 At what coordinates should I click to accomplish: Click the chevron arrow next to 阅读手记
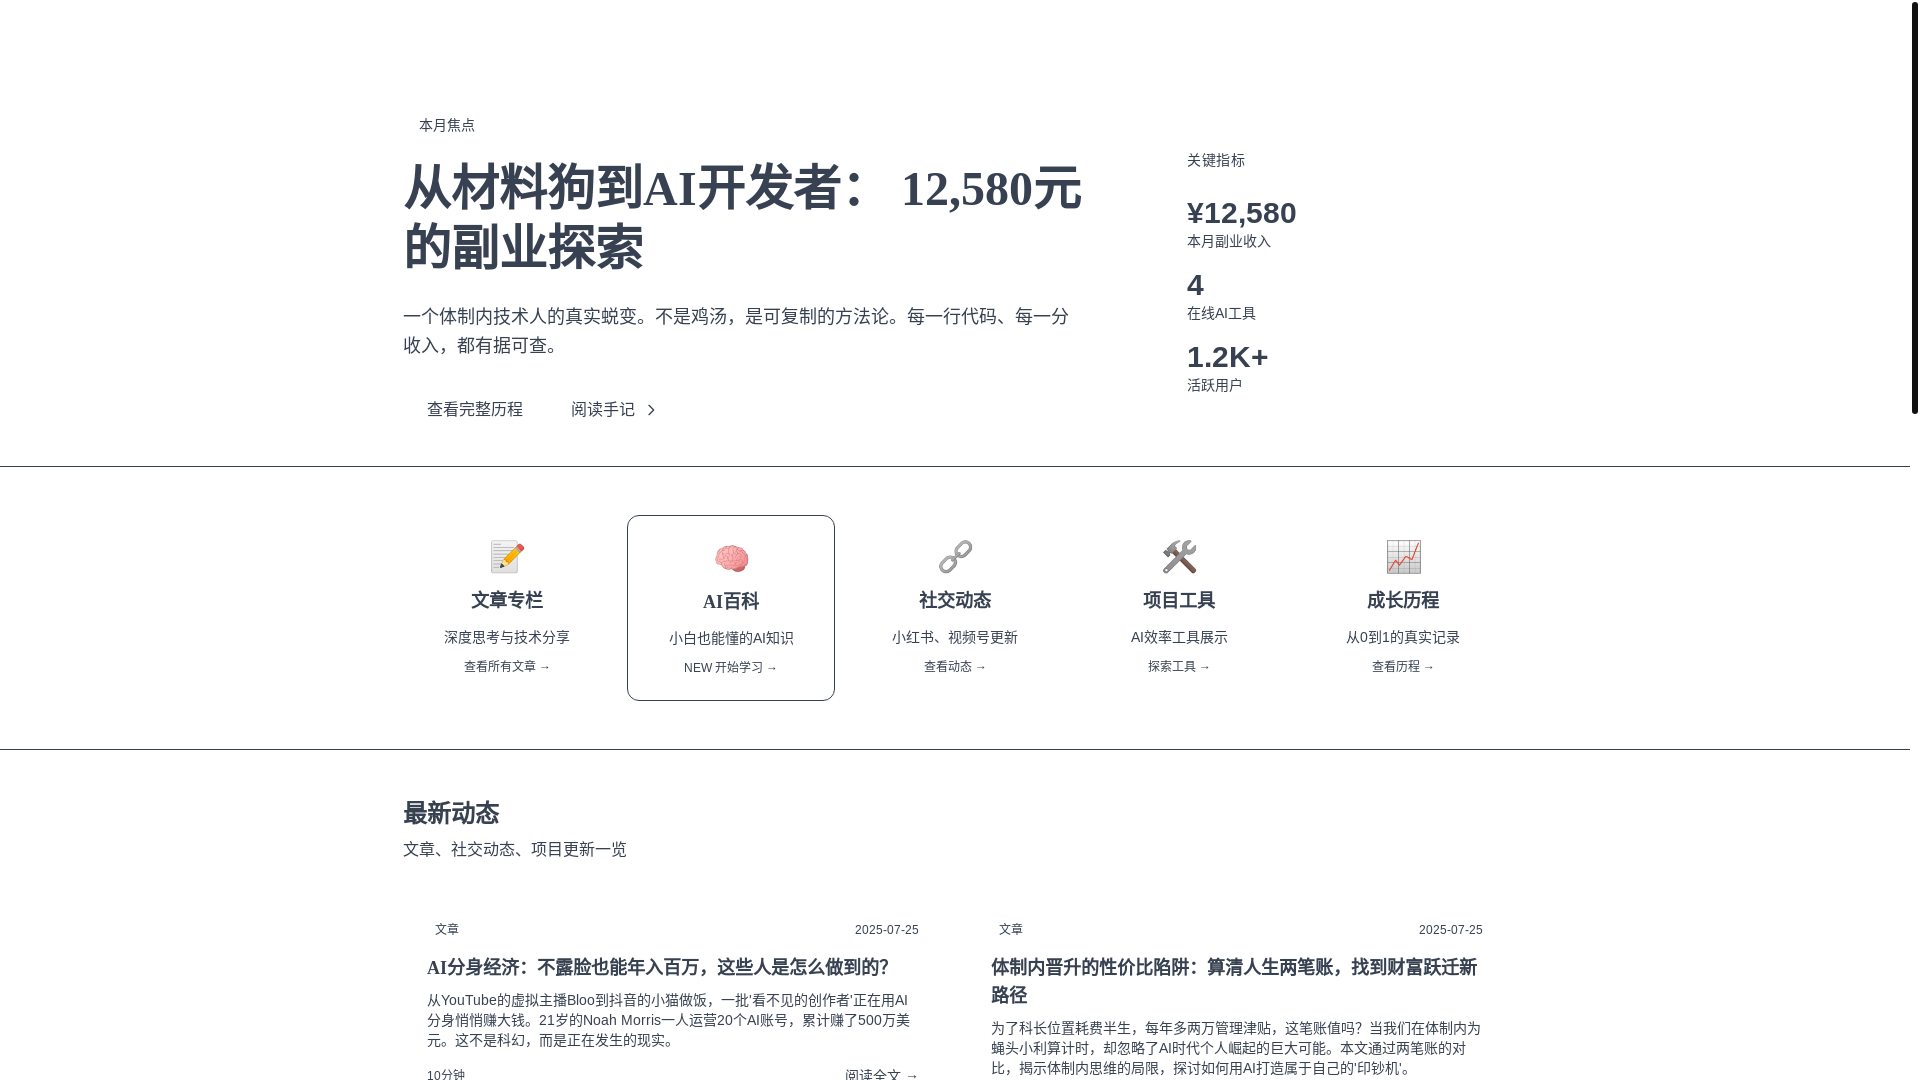651,410
